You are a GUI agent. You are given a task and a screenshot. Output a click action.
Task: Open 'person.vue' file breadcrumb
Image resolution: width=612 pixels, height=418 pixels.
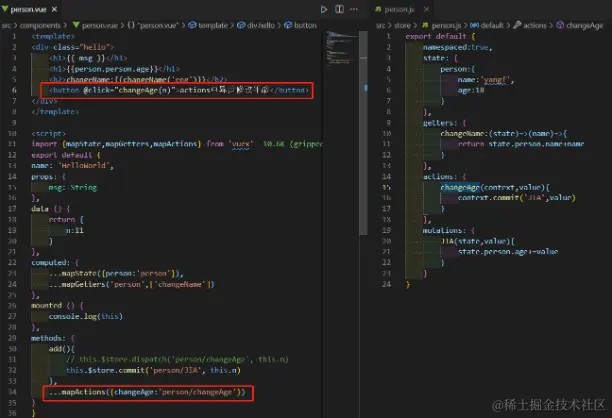click(100, 25)
